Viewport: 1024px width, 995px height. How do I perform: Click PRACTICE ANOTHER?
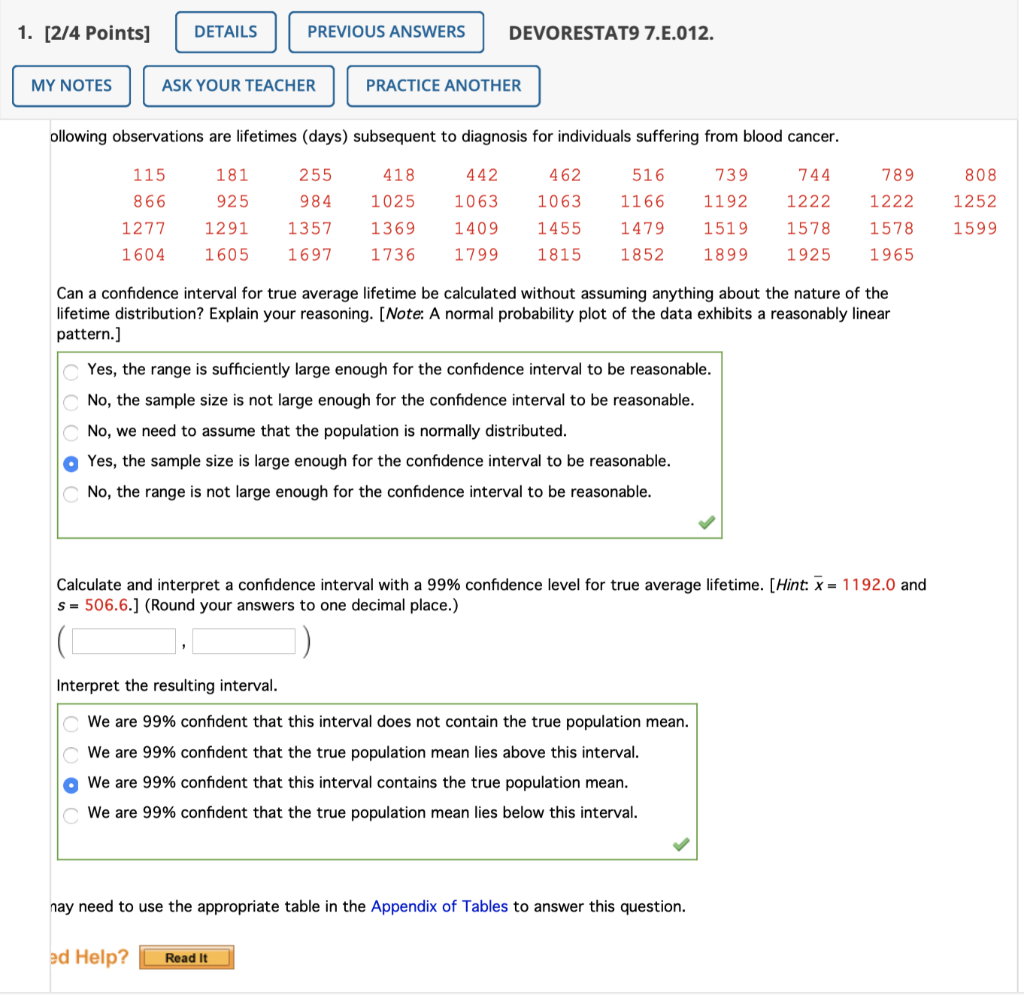point(443,86)
